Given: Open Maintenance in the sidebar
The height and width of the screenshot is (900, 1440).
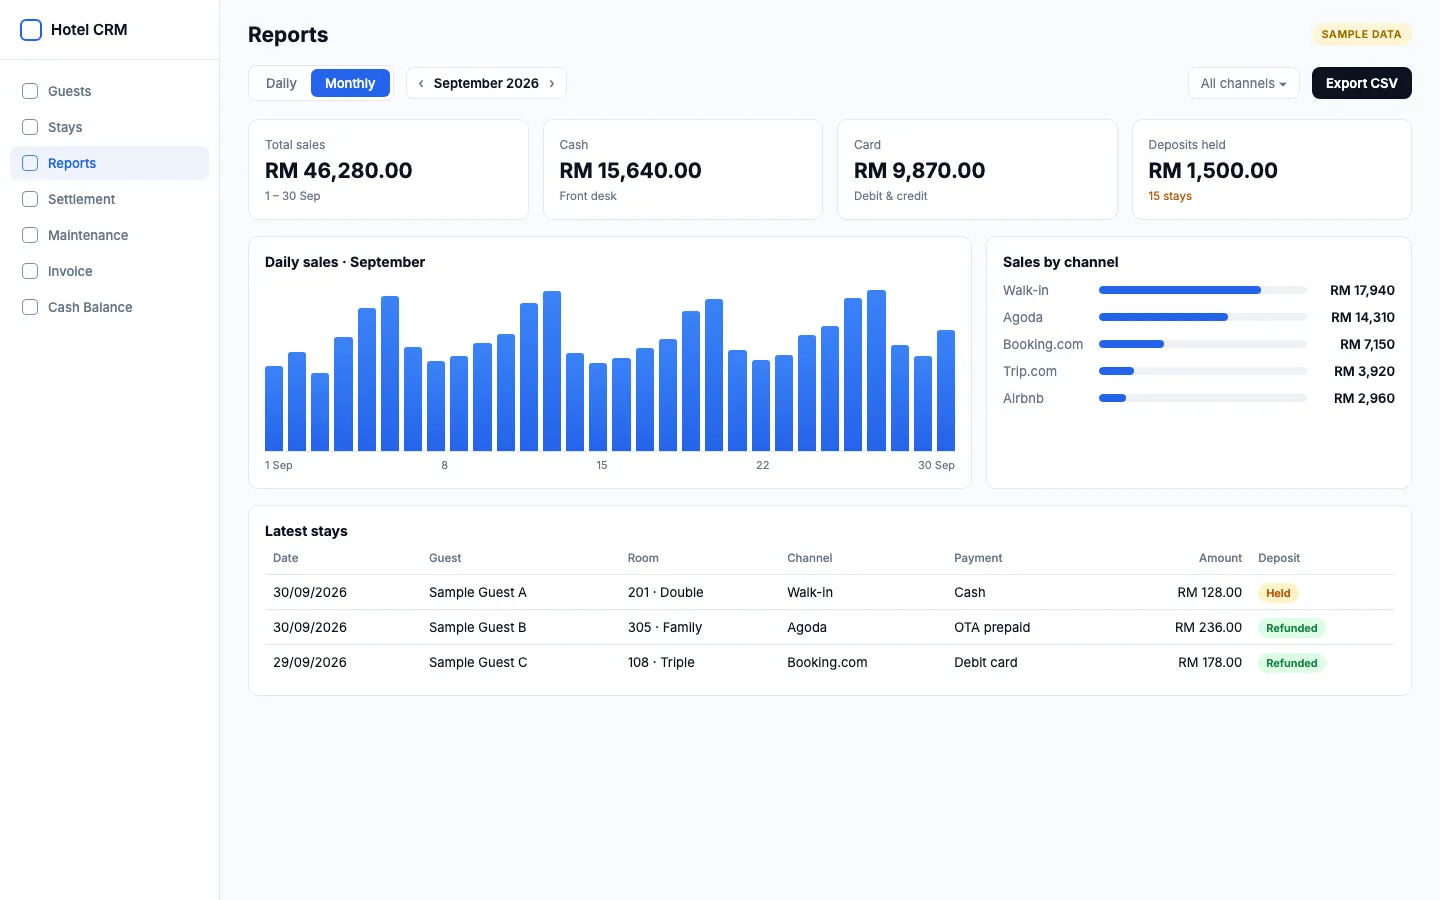Looking at the screenshot, I should [109, 235].
